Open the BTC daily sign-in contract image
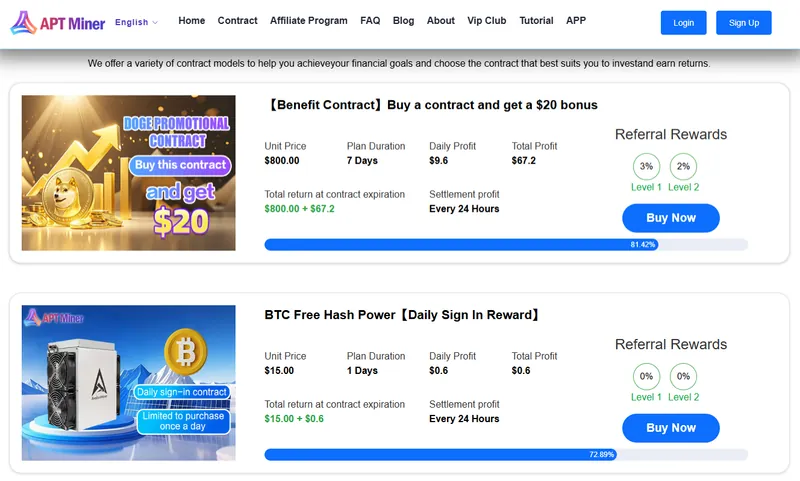Viewport: 800px width, 481px height. click(x=129, y=383)
